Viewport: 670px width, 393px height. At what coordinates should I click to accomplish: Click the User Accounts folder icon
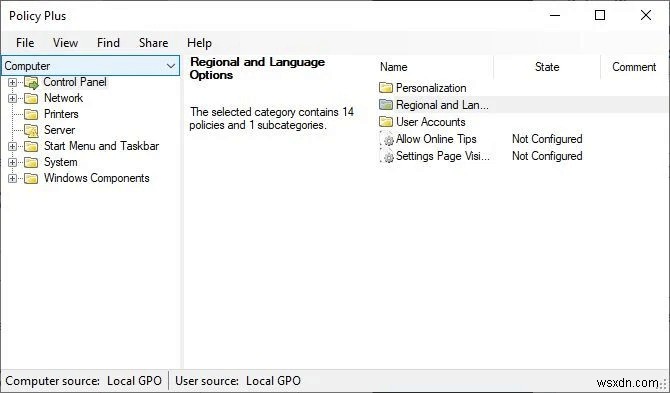pos(386,122)
